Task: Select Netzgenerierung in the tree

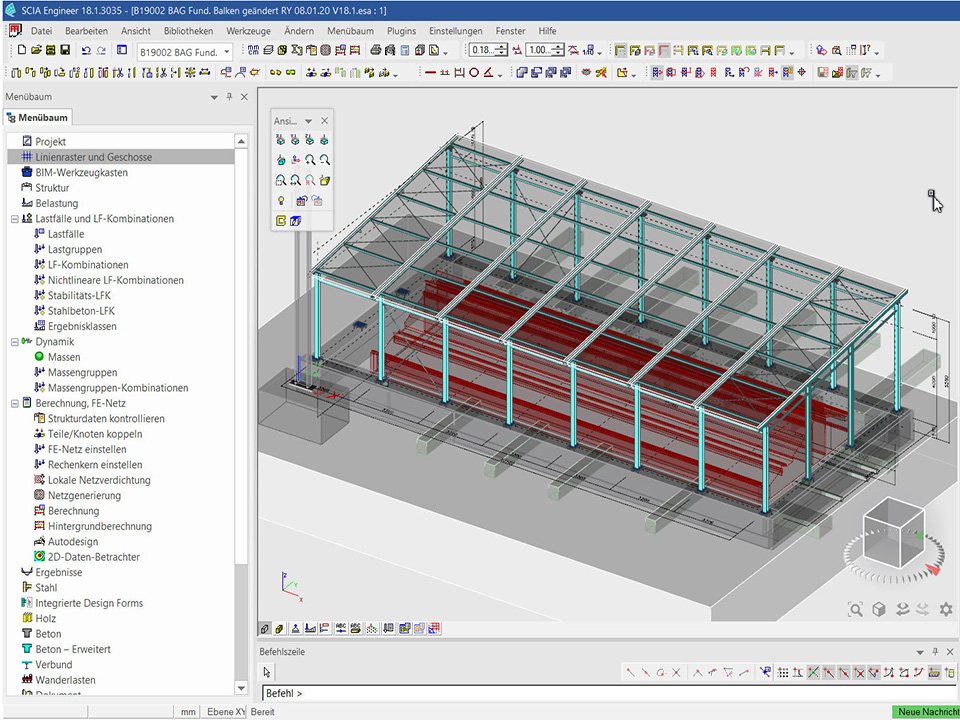Action: pyautogui.click(x=84, y=495)
